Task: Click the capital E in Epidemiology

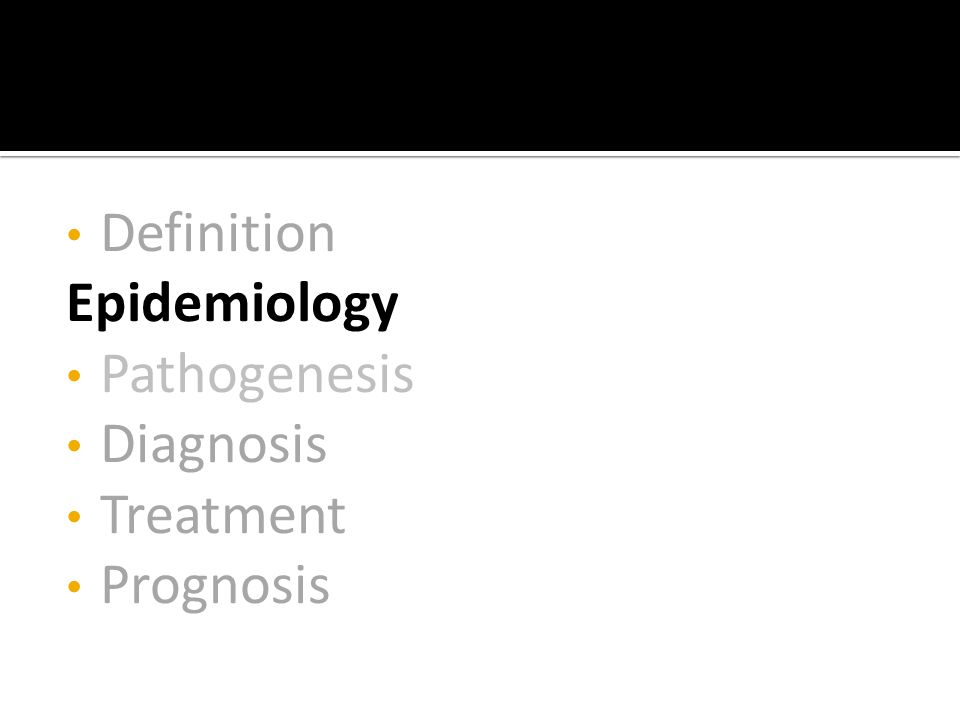Action: pyautogui.click(x=82, y=302)
